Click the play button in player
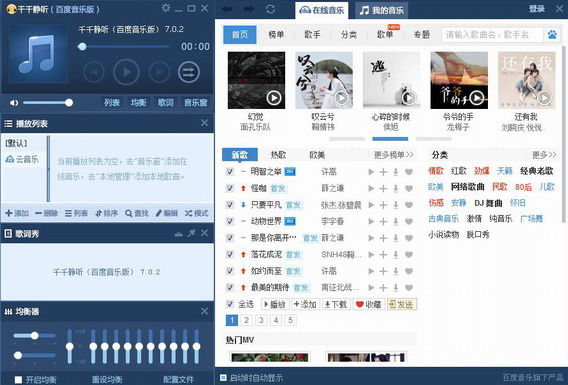 click(x=126, y=72)
